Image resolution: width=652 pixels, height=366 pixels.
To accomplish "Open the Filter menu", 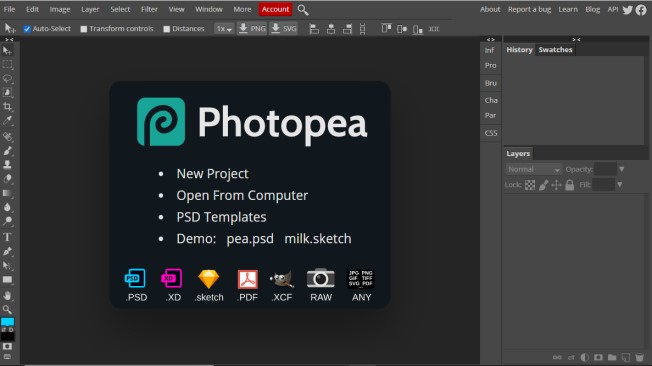I will click(149, 9).
